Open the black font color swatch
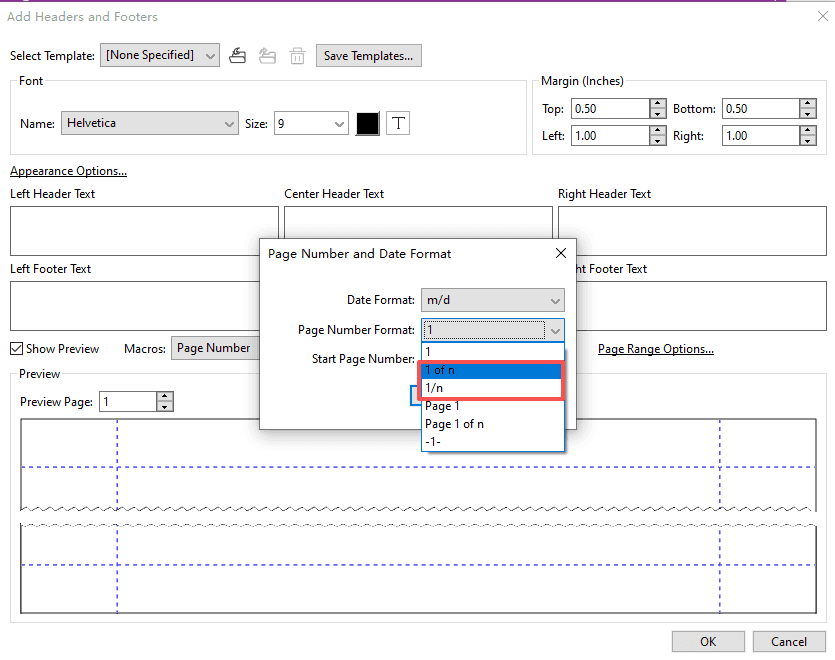835x660 pixels. [x=367, y=124]
